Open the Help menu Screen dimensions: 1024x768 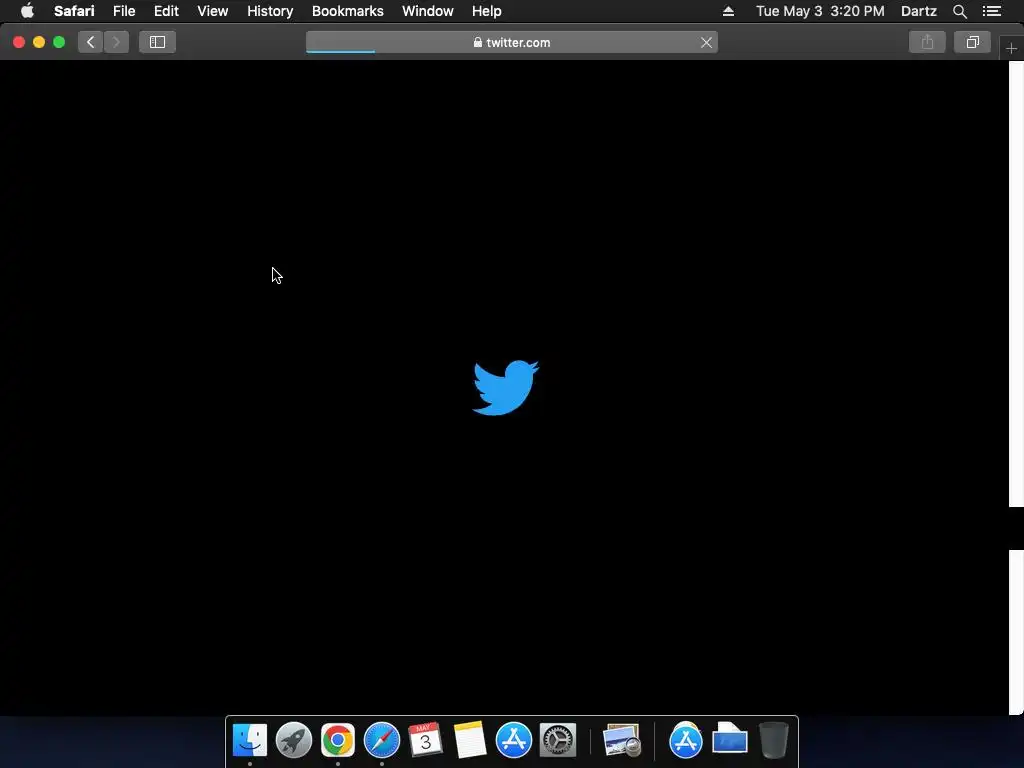pyautogui.click(x=487, y=11)
